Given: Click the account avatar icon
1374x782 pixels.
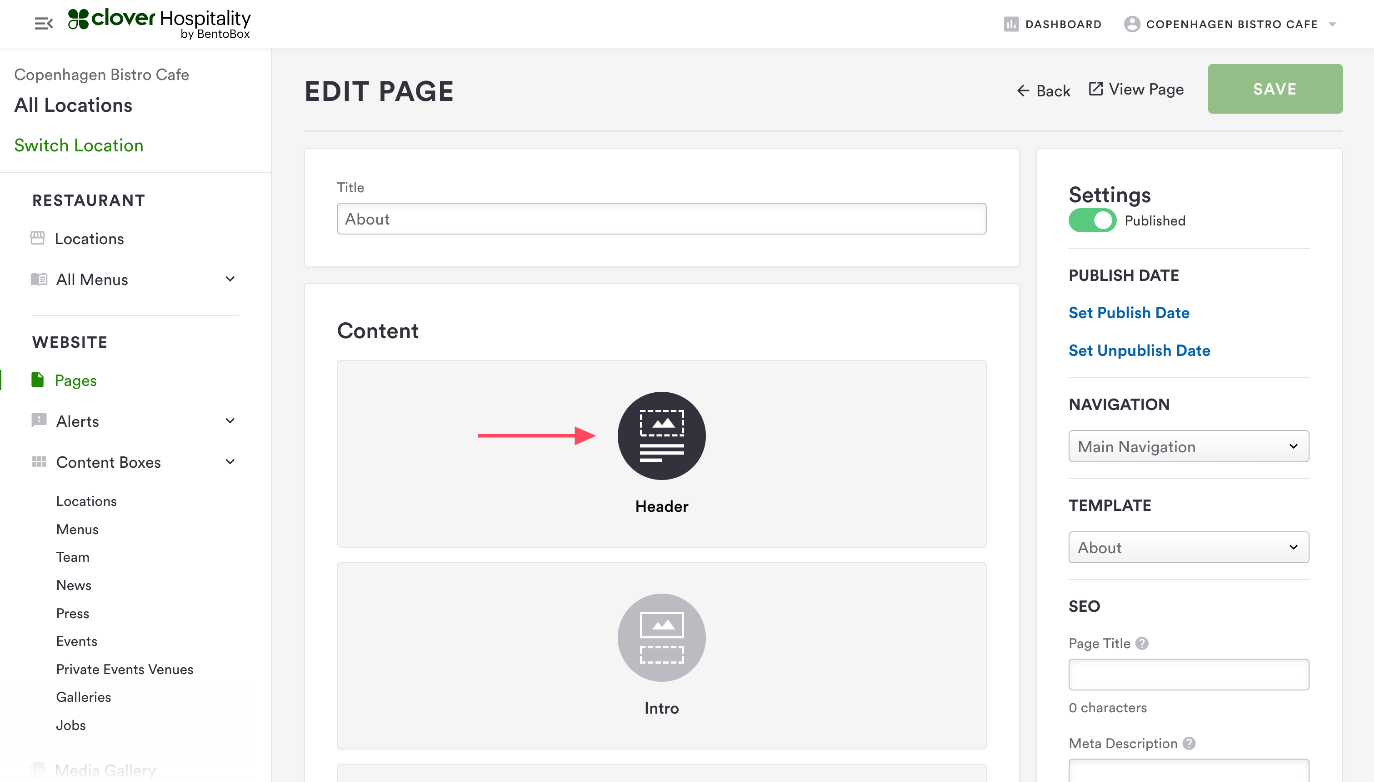Looking at the screenshot, I should [1132, 24].
